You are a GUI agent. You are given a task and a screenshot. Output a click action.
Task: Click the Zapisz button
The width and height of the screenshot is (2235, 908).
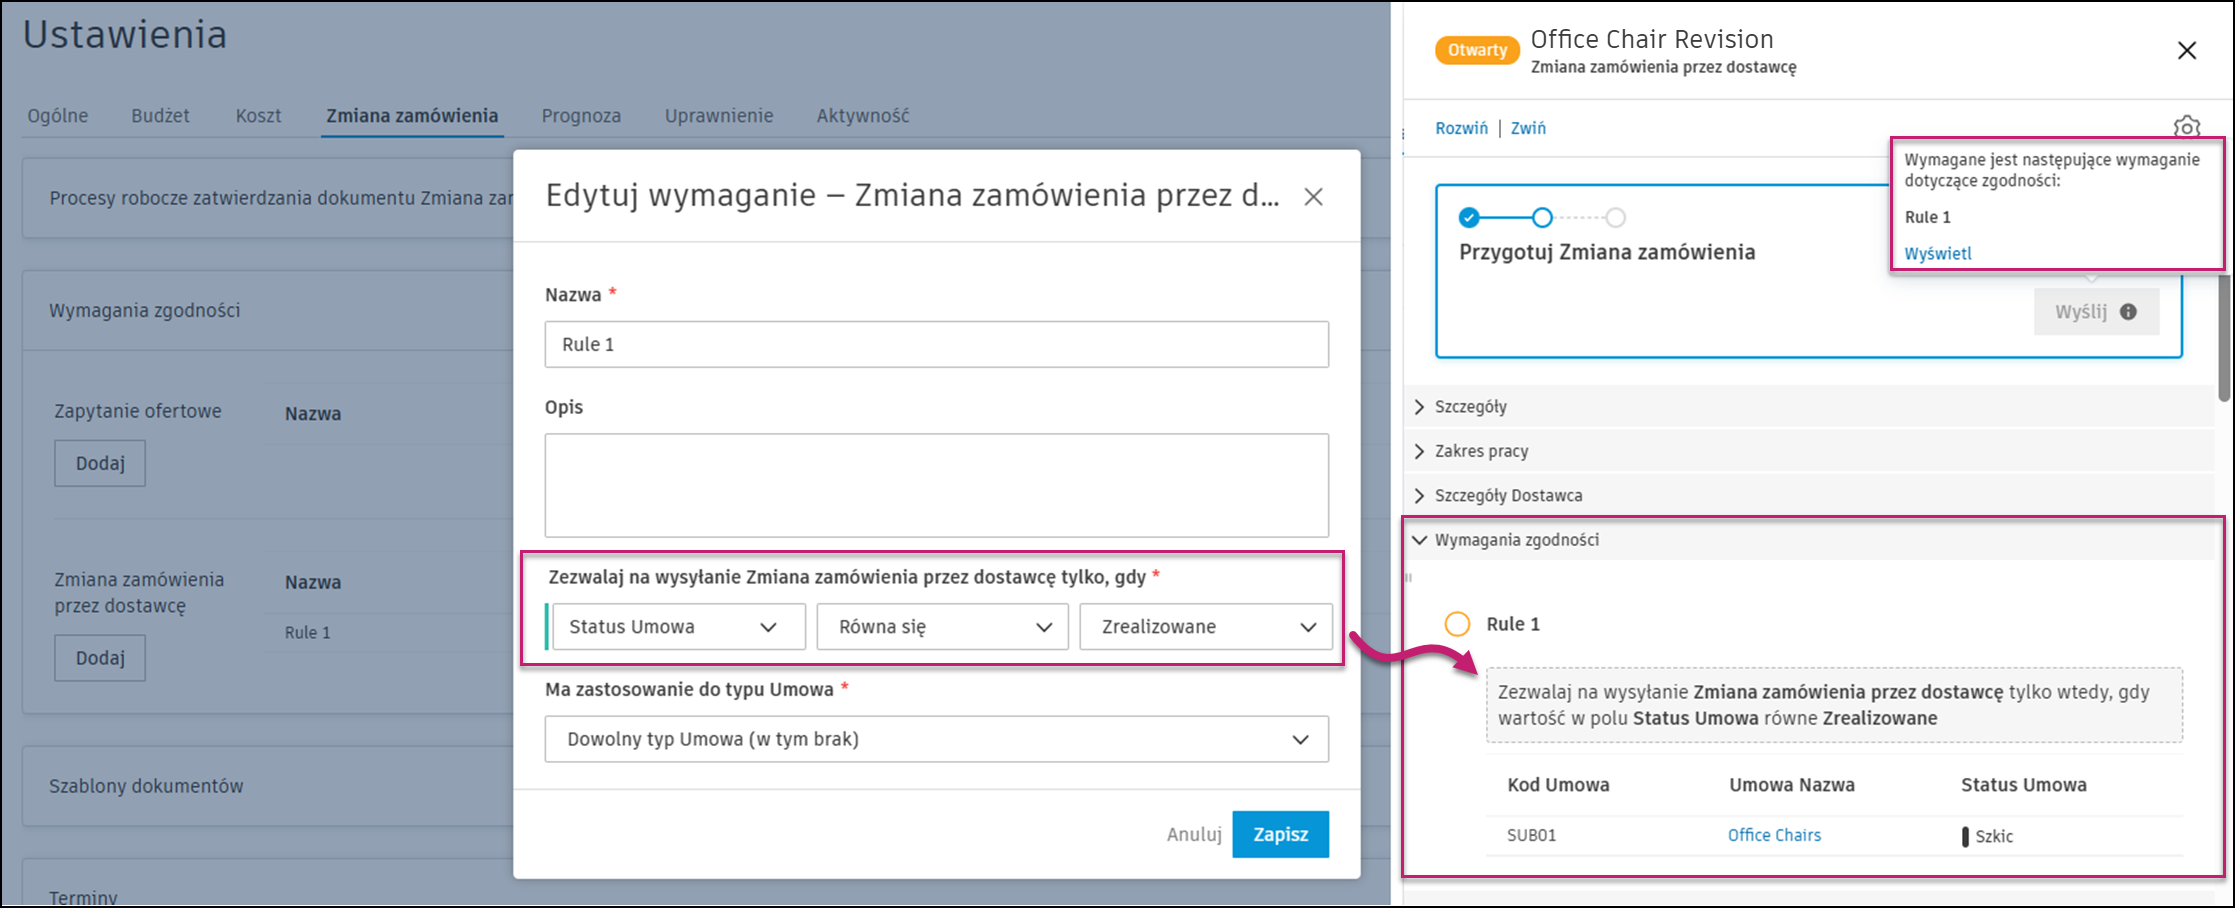tap(1280, 834)
